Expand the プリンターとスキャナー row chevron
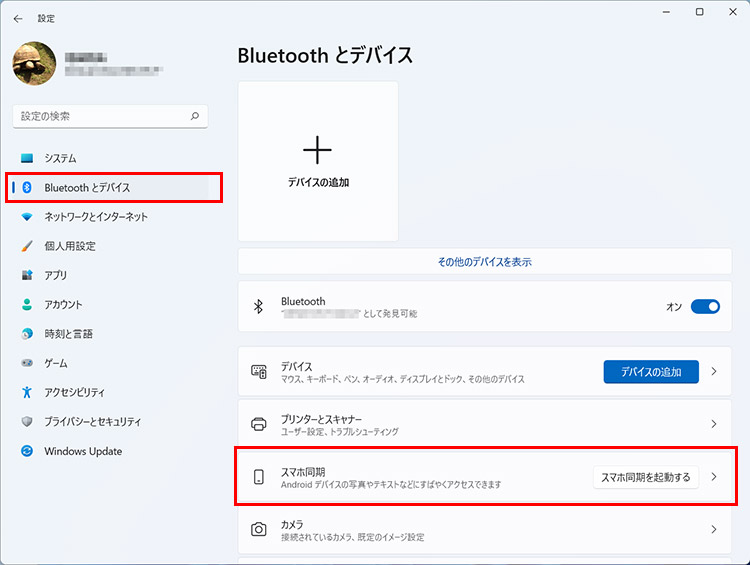 [714, 424]
